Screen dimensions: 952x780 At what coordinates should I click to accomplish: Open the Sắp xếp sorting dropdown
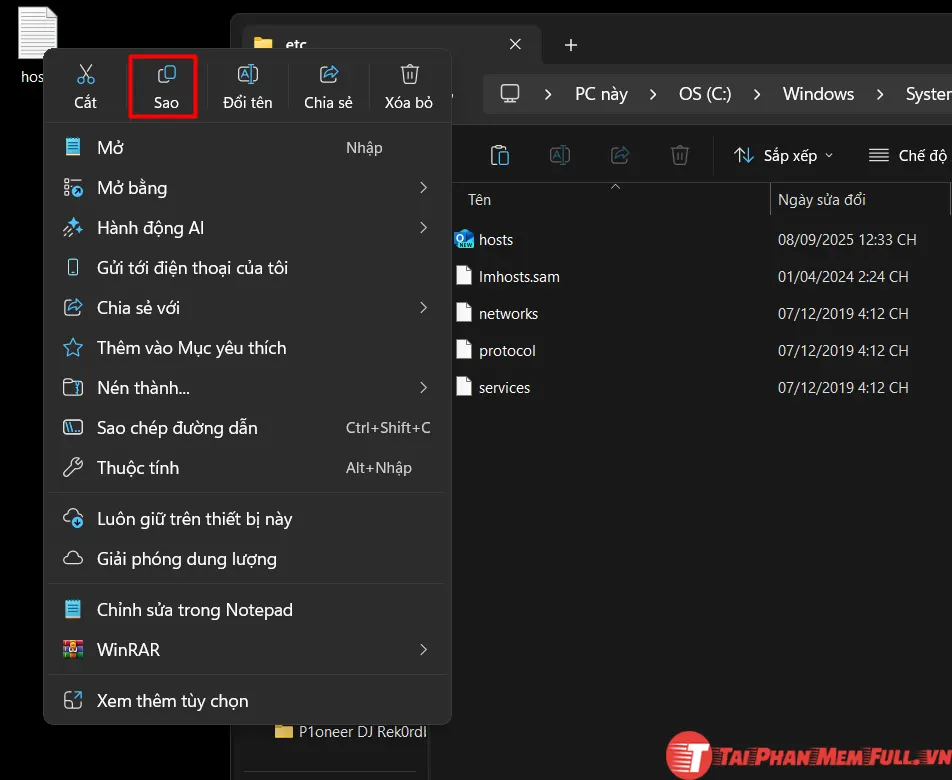coord(783,155)
